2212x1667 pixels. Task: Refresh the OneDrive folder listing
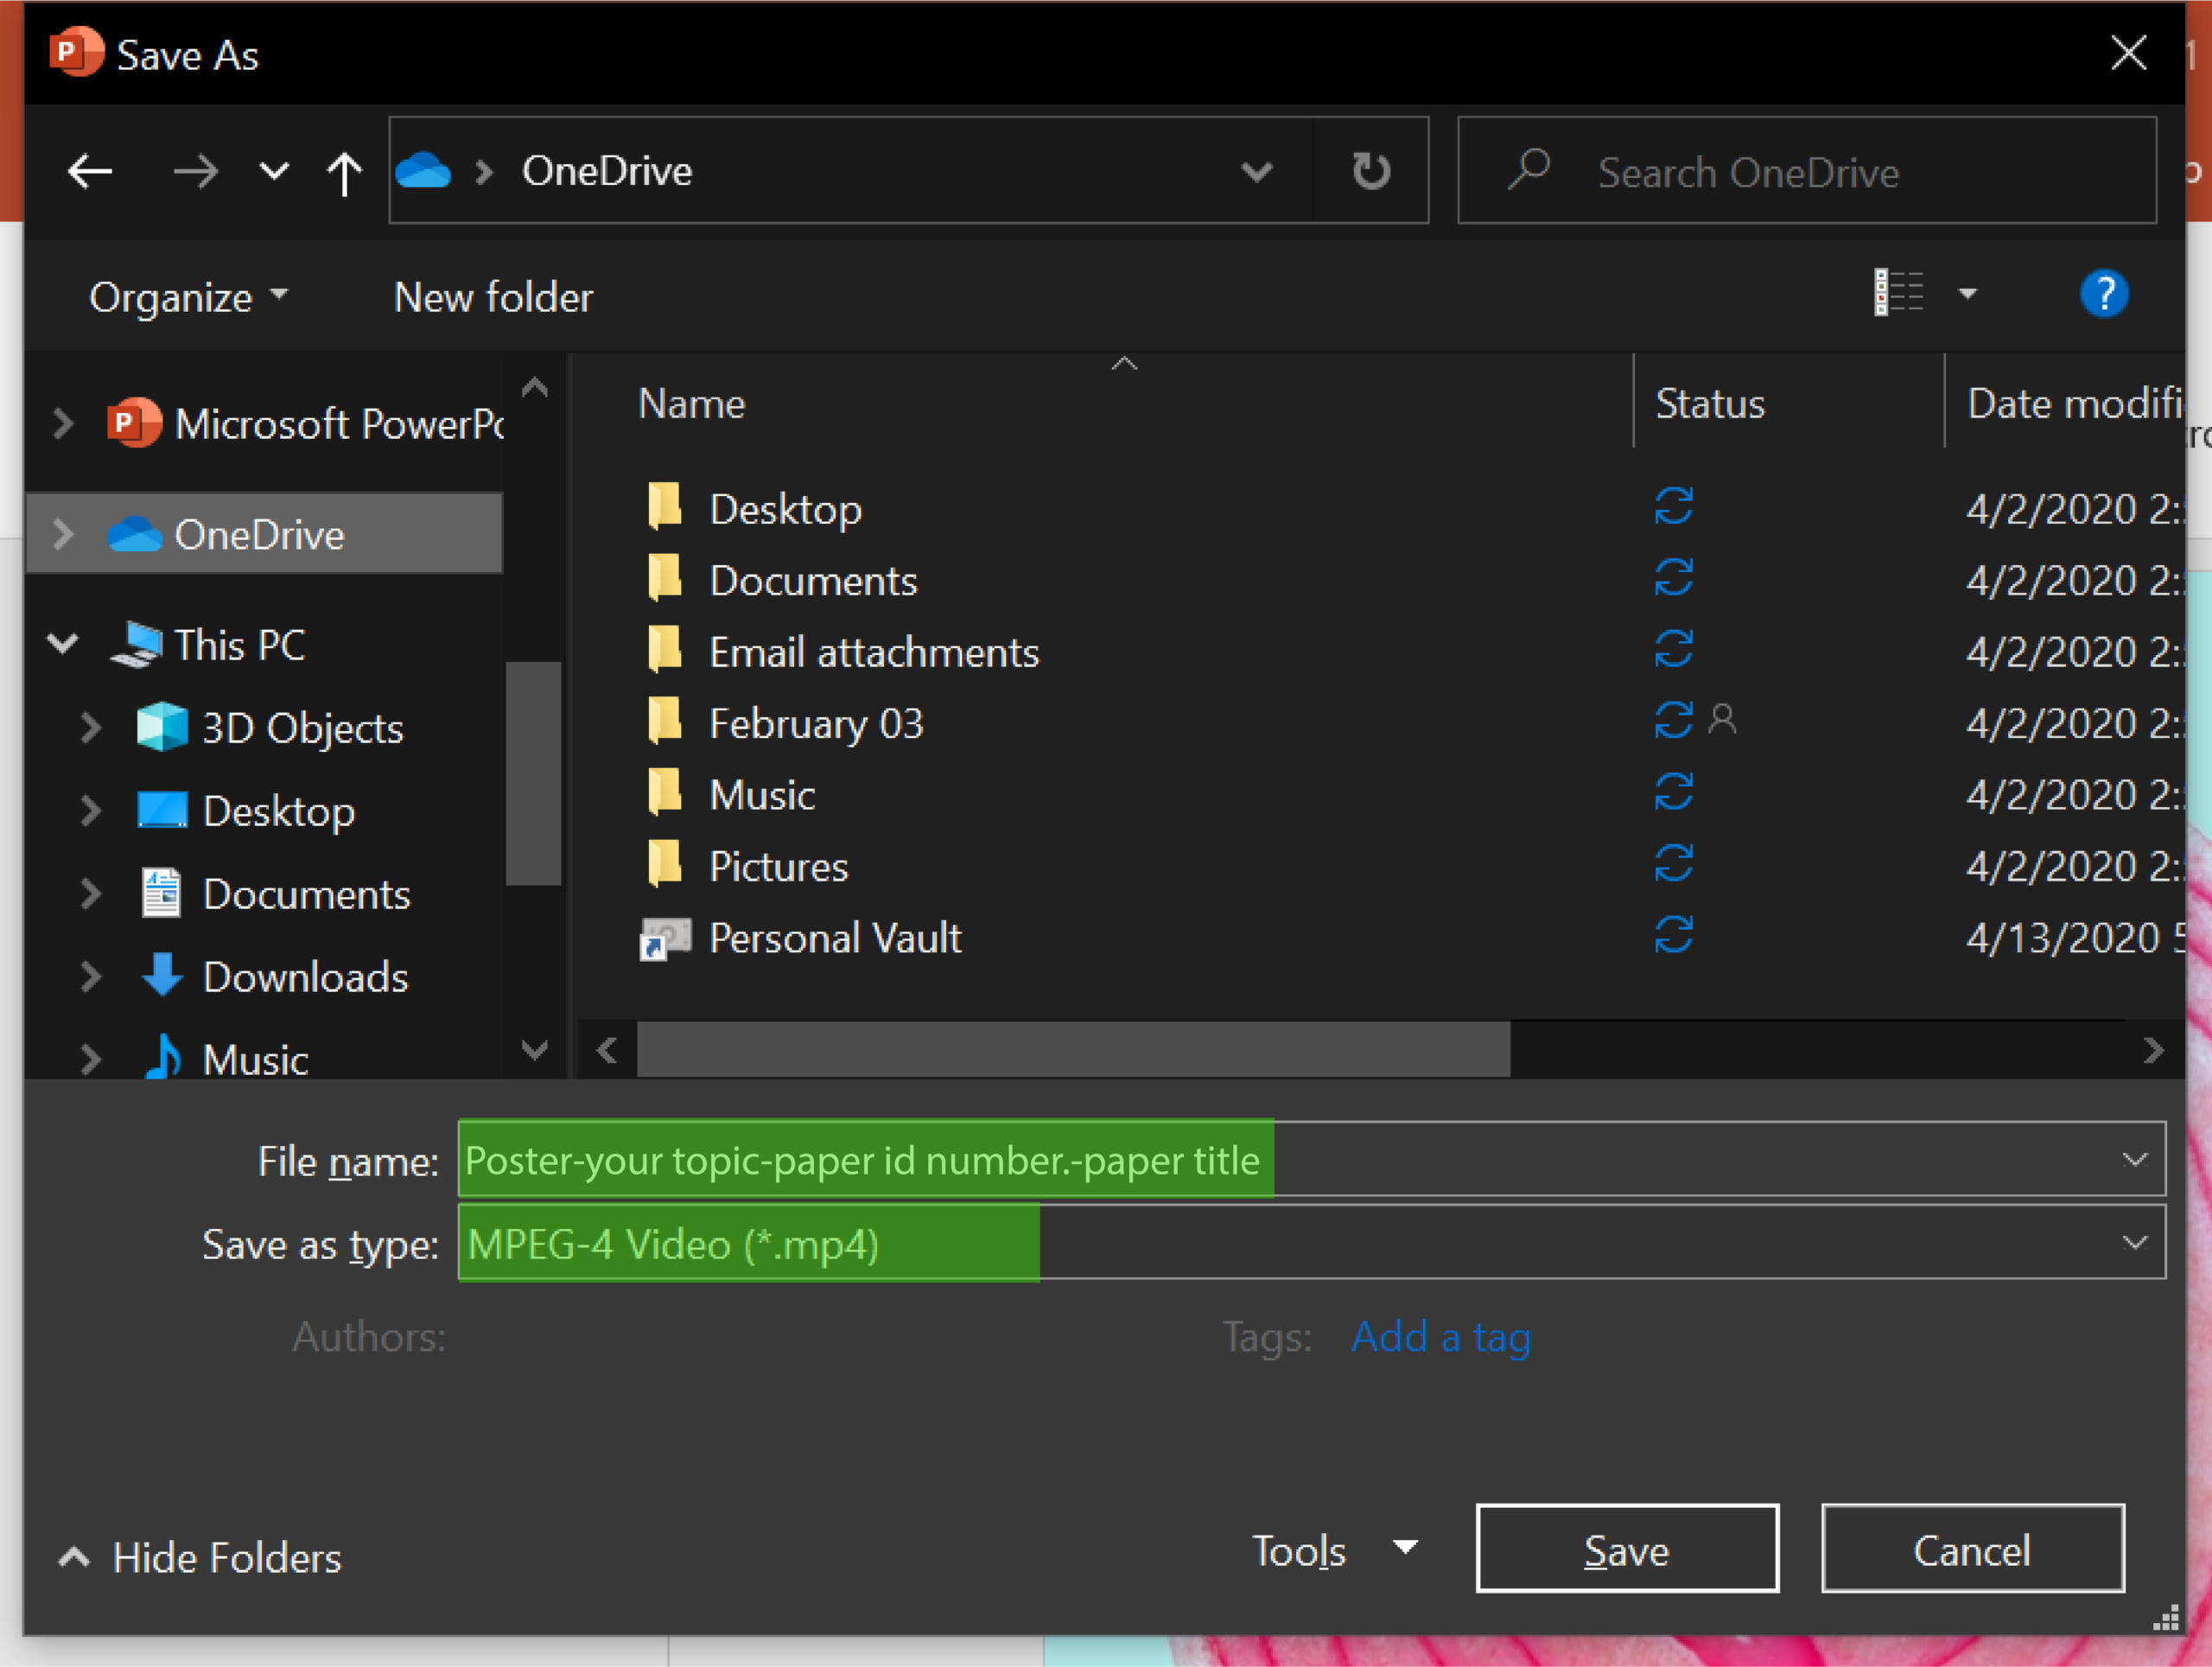point(1370,171)
